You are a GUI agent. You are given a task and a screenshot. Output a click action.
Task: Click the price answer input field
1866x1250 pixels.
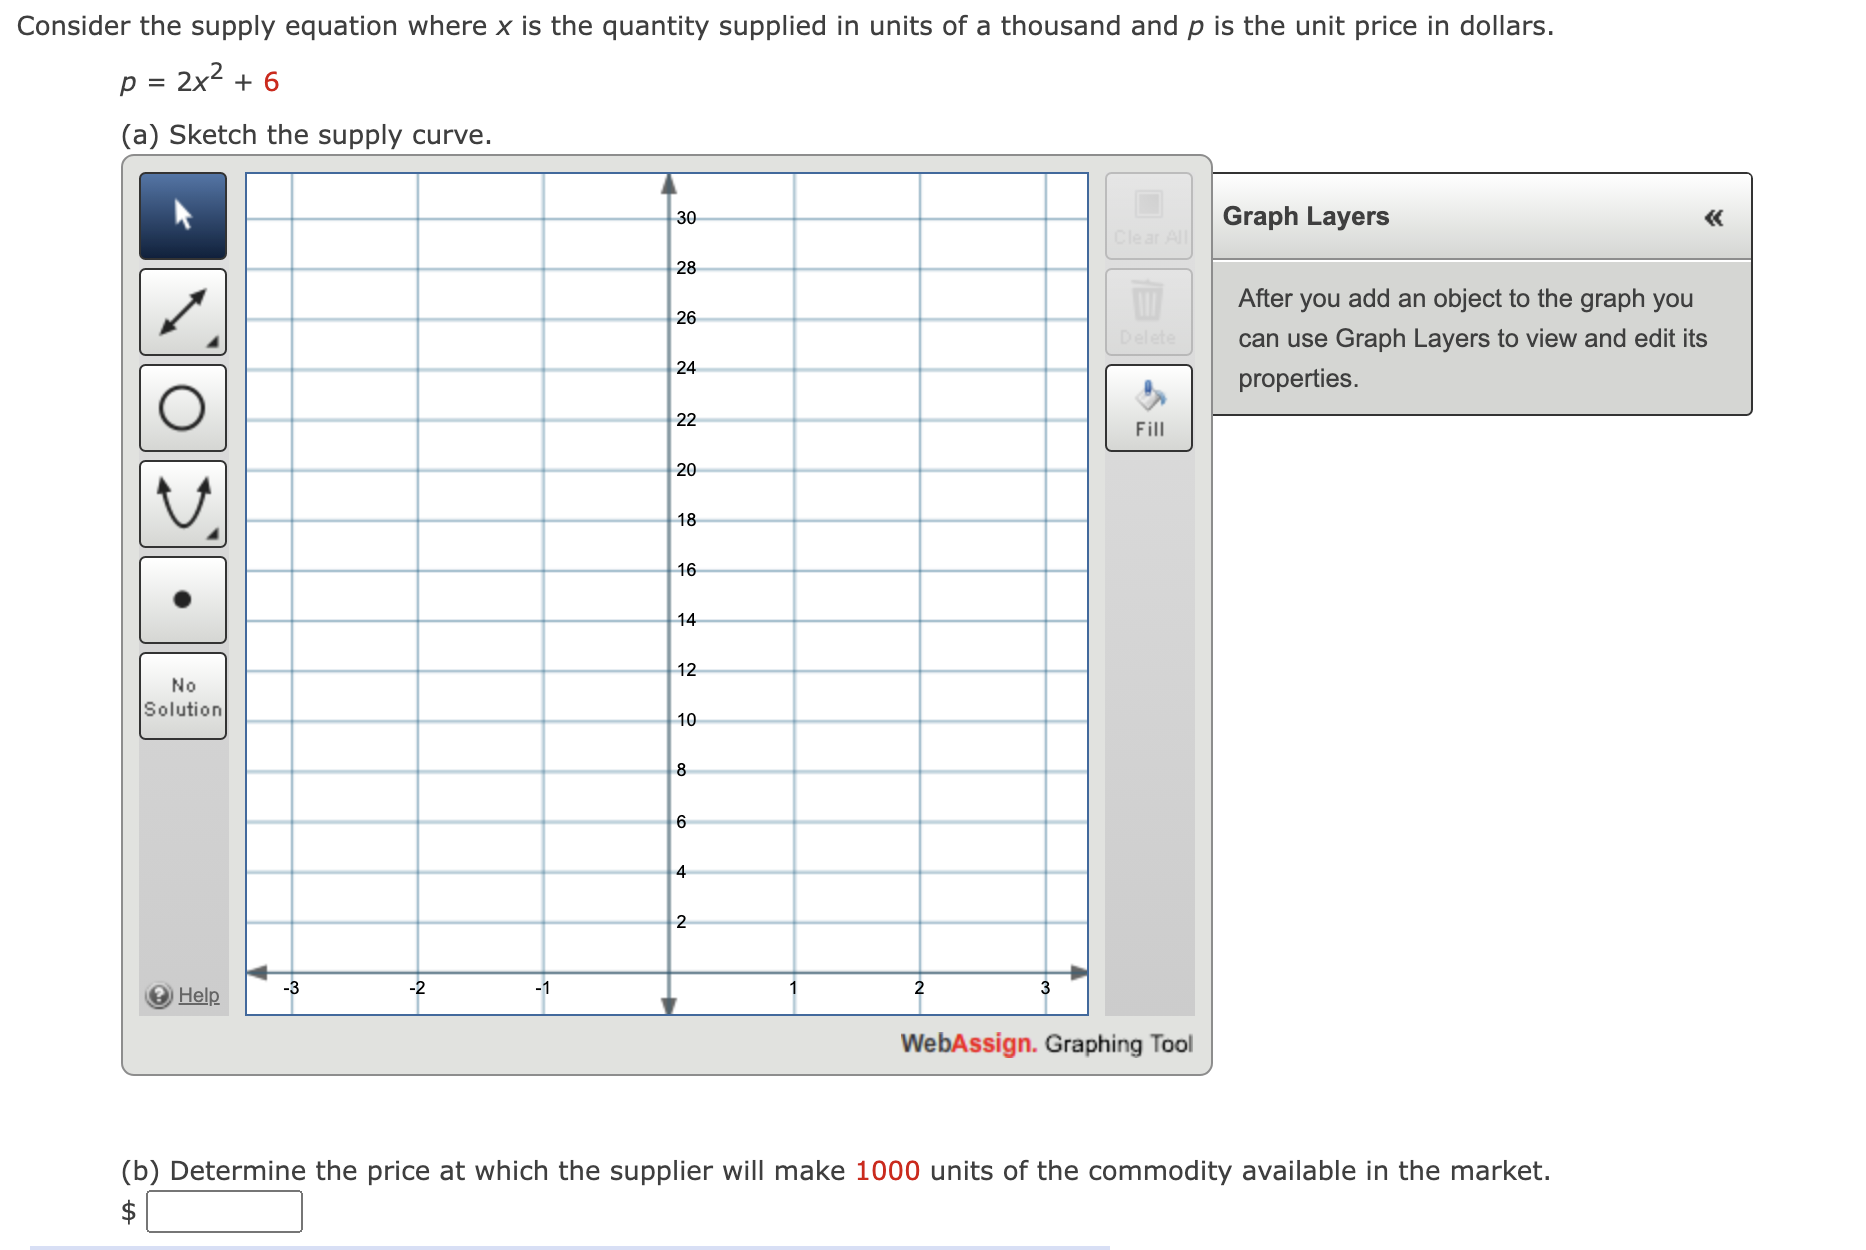click(224, 1211)
